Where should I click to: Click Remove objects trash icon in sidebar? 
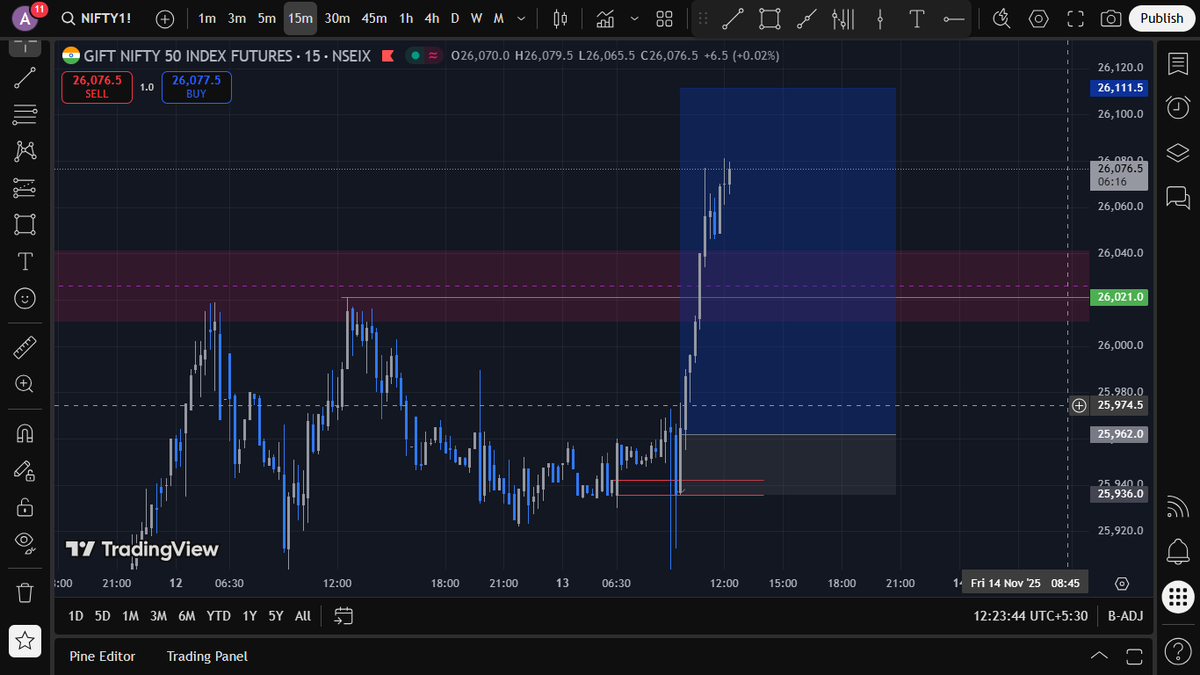click(x=25, y=592)
